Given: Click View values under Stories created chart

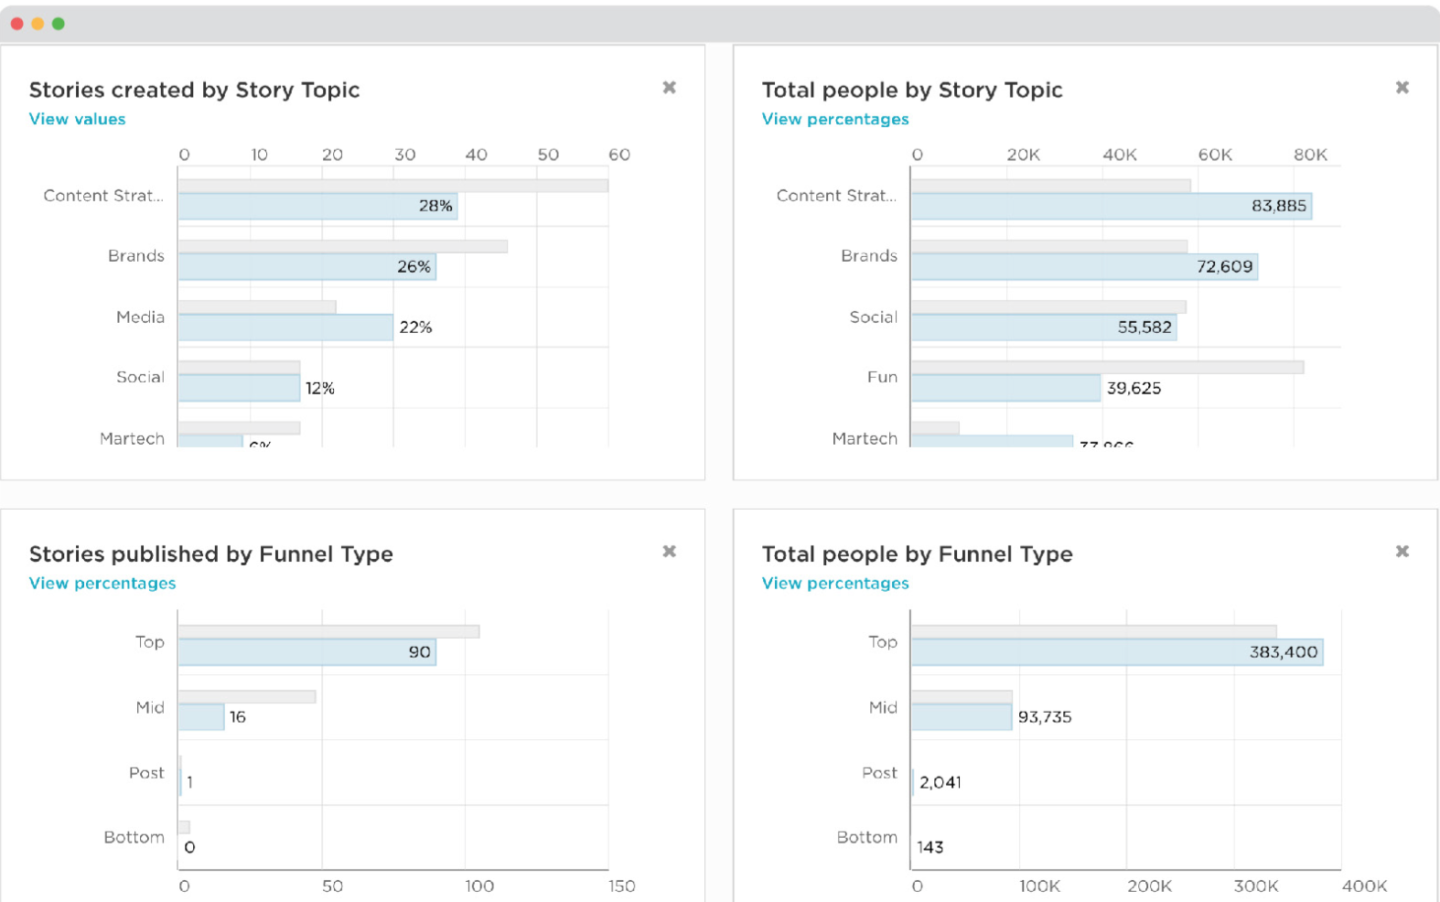Looking at the screenshot, I should 77,119.
